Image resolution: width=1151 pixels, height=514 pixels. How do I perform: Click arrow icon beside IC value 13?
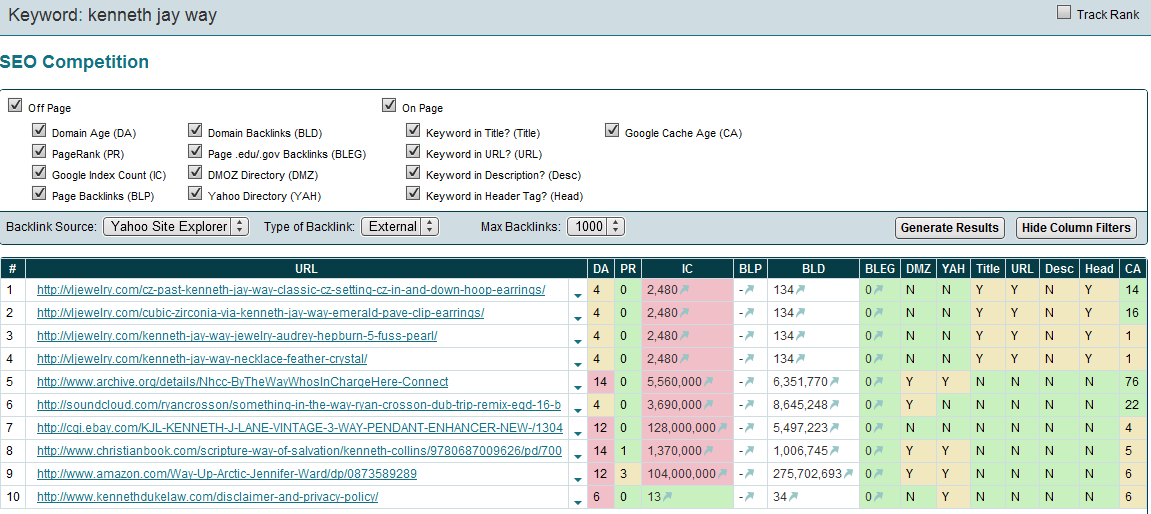pos(667,497)
